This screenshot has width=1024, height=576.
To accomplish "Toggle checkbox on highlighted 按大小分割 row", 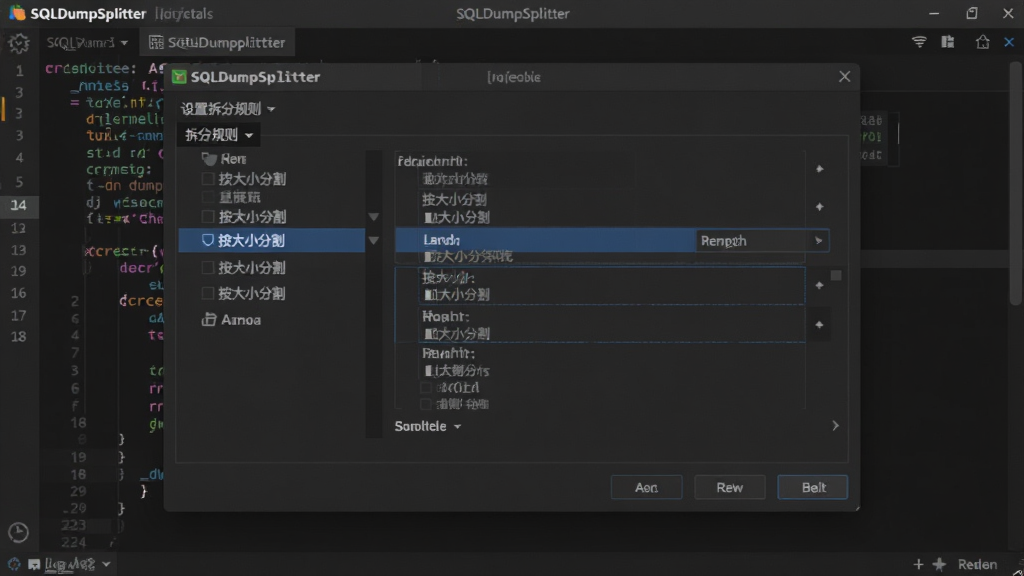I will (x=208, y=240).
